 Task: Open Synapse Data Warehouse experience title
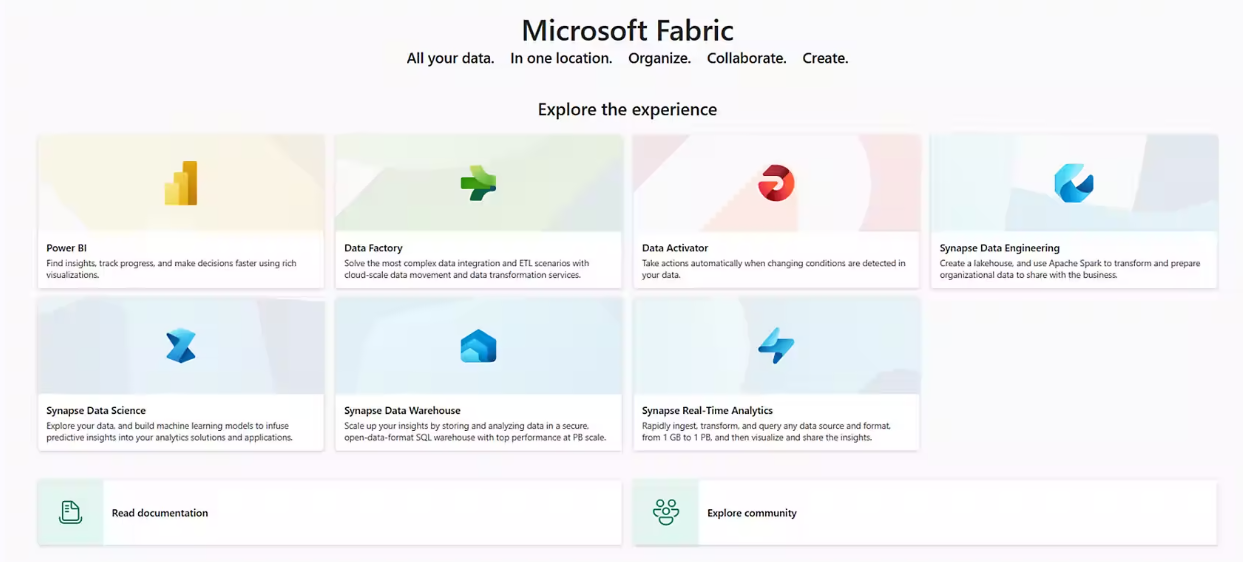pos(402,411)
